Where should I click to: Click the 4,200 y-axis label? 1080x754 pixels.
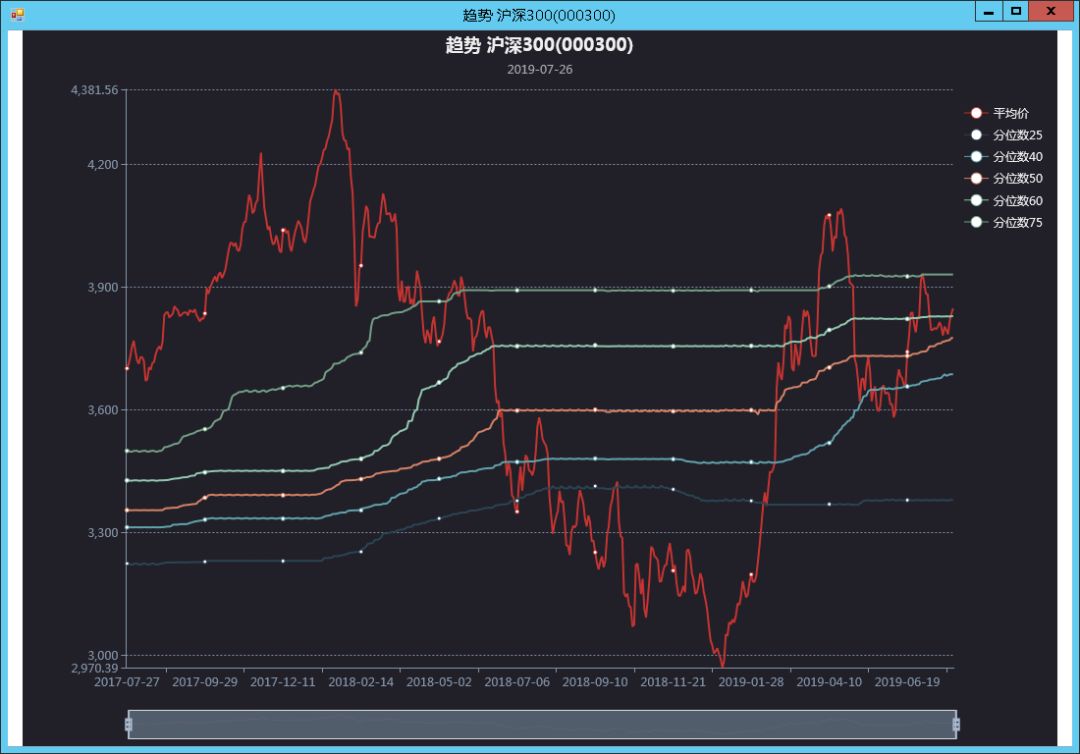[x=103, y=165]
